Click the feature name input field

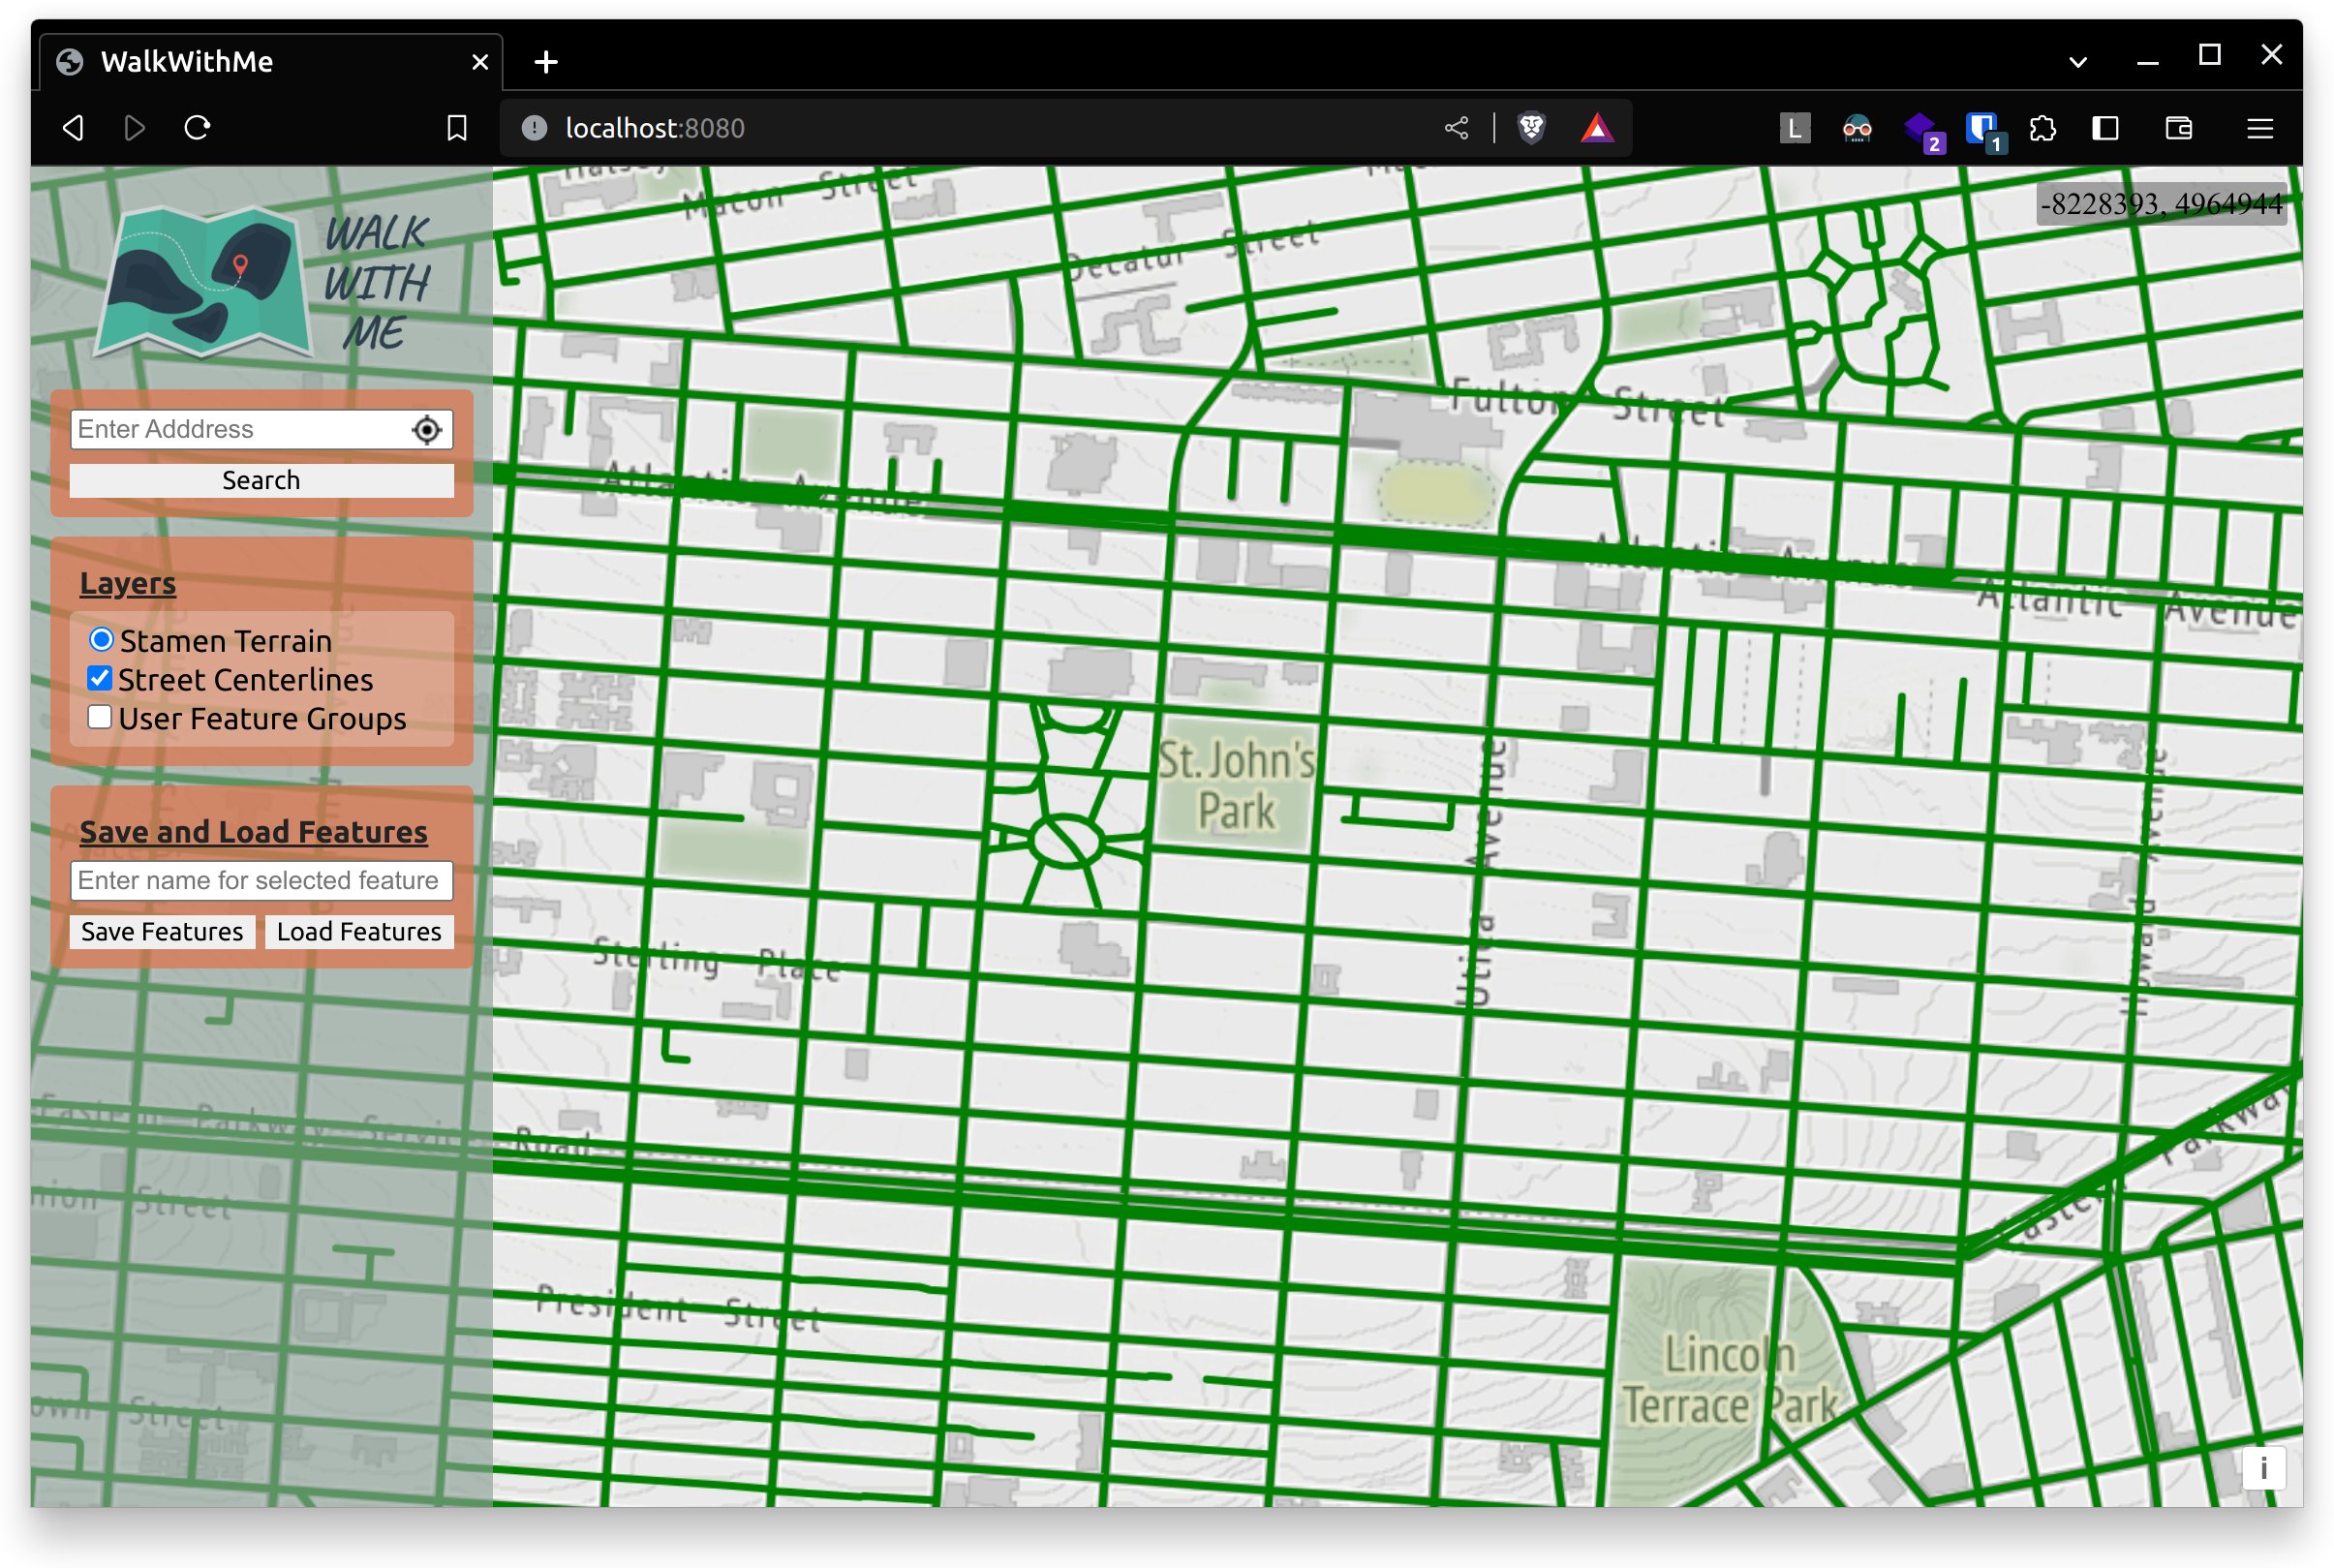[261, 880]
